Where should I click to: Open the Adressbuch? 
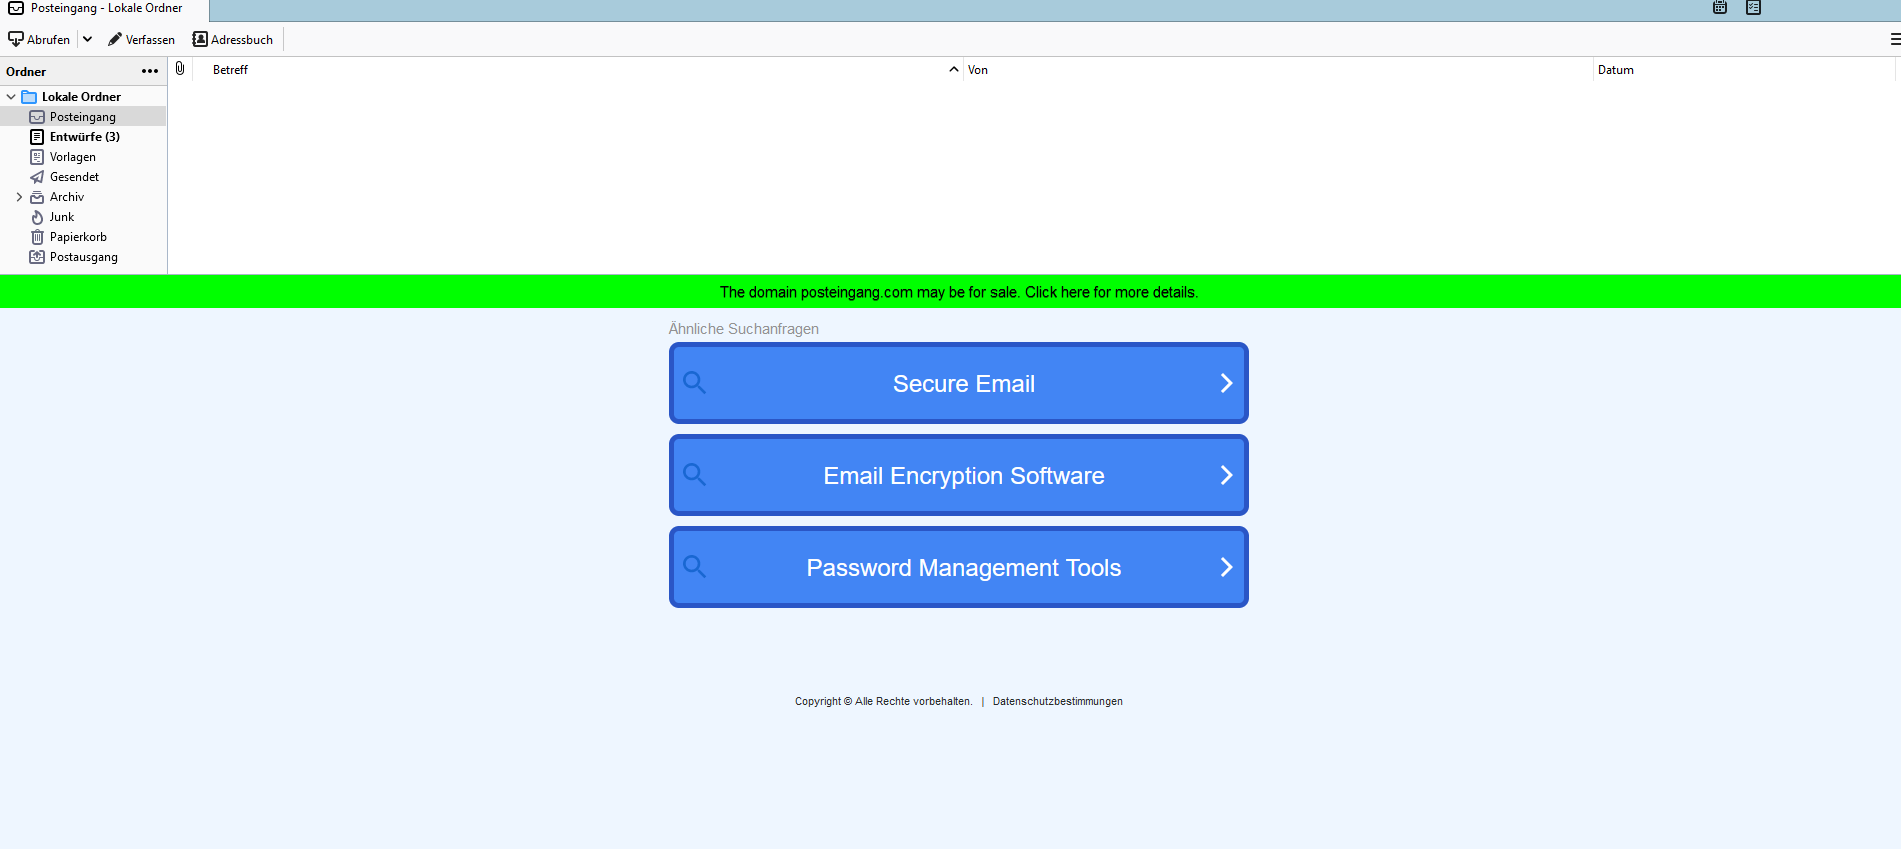233,39
